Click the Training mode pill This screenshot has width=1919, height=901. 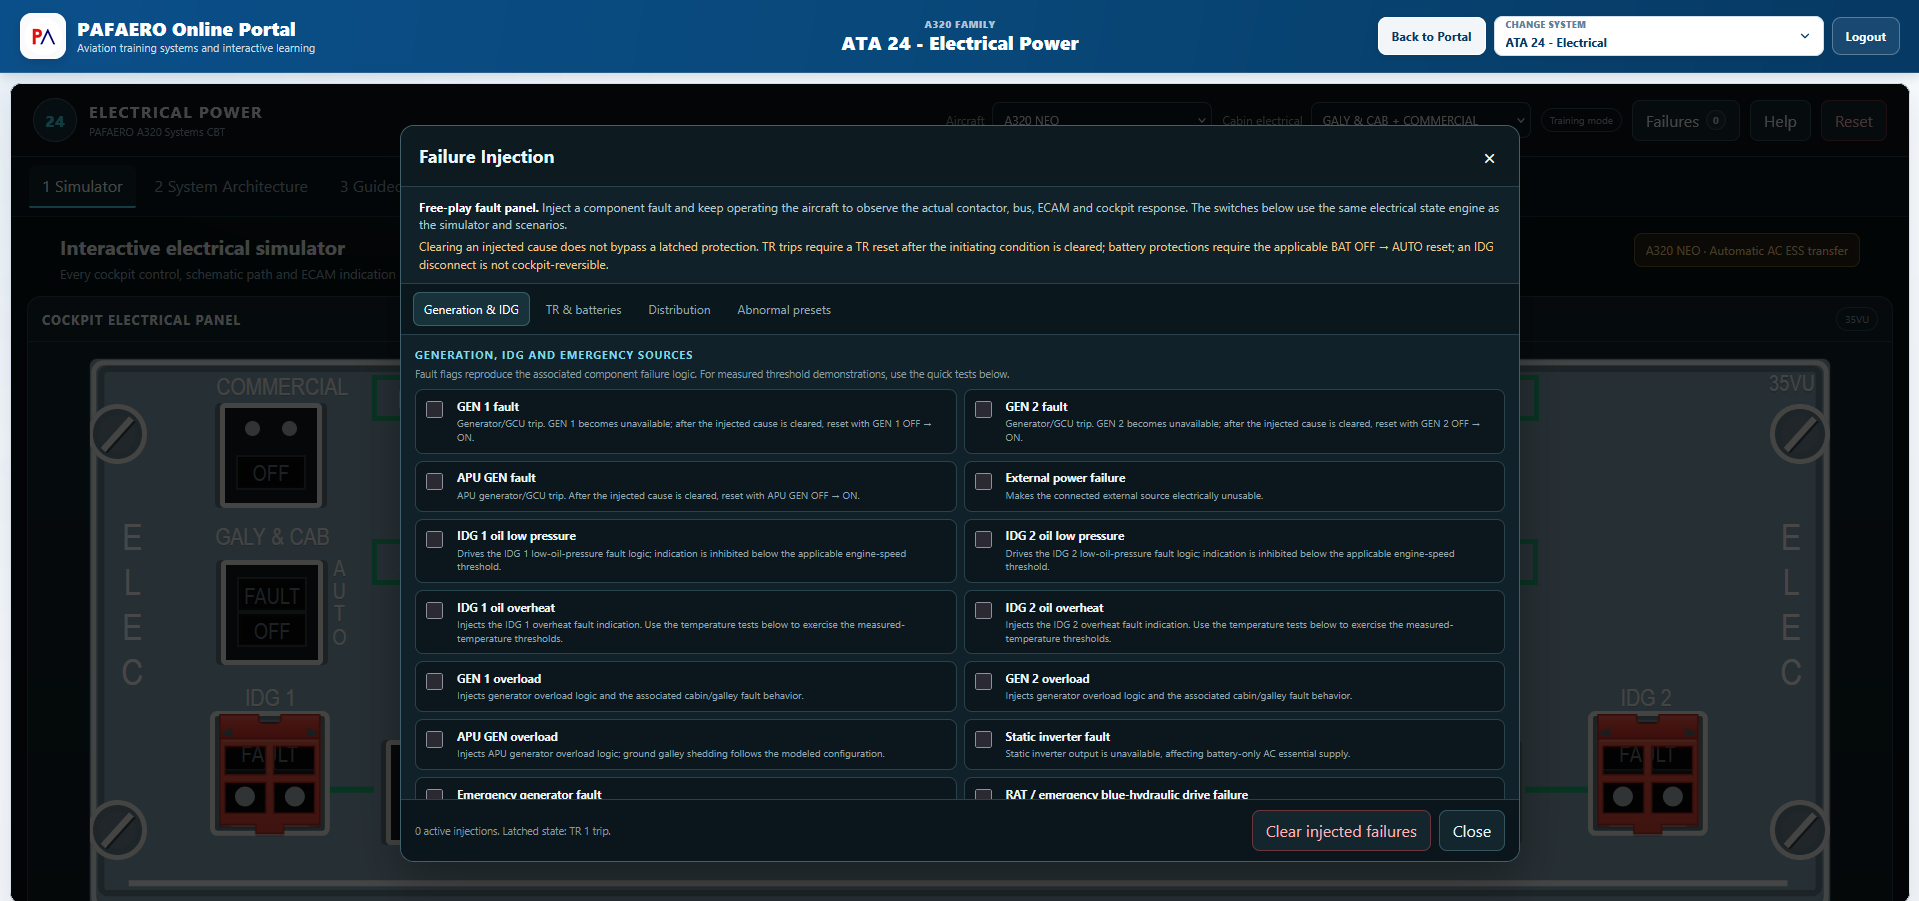tap(1581, 121)
